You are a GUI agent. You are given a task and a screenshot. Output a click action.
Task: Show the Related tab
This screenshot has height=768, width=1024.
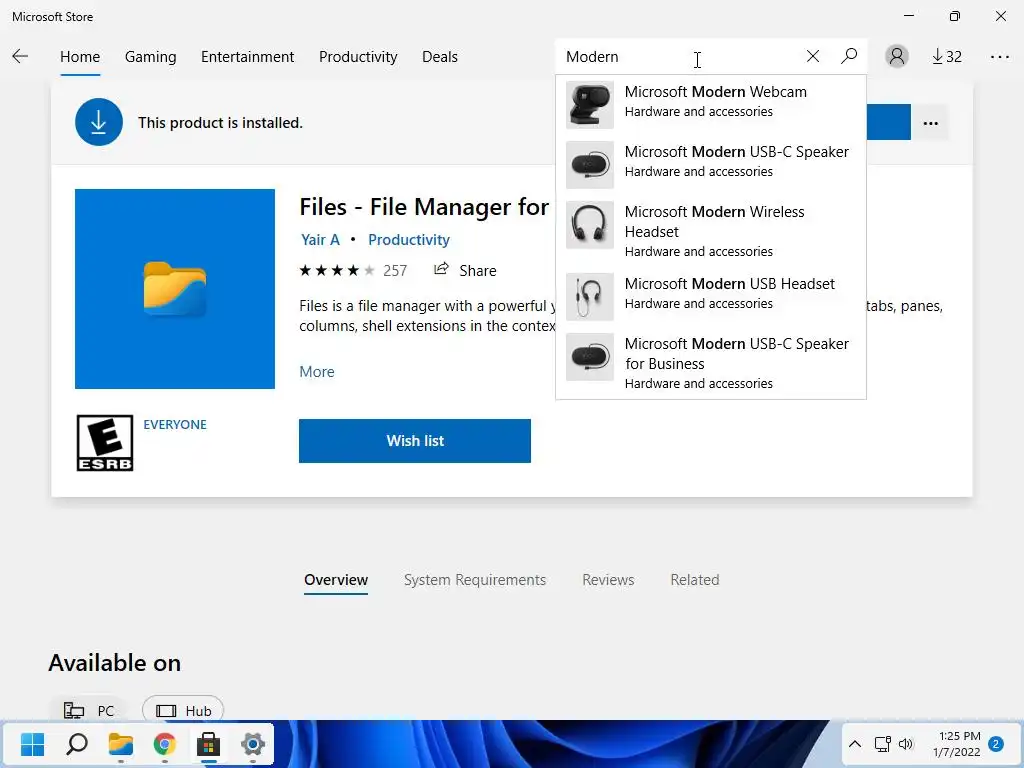coord(695,580)
